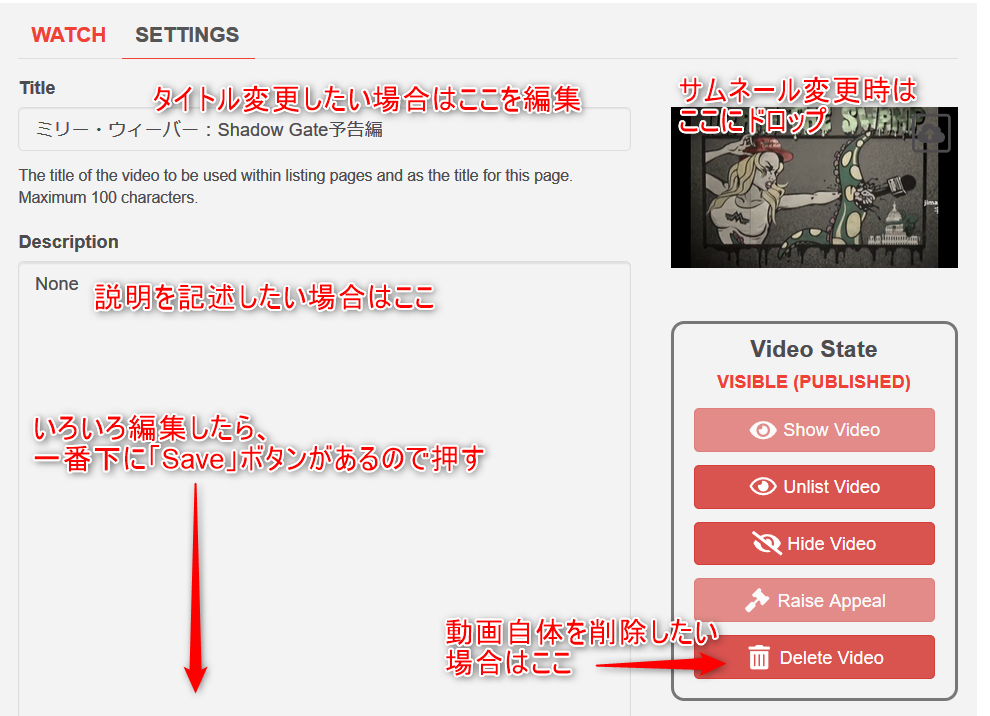
Task: Open the SETTINGS tab
Action: point(187,35)
